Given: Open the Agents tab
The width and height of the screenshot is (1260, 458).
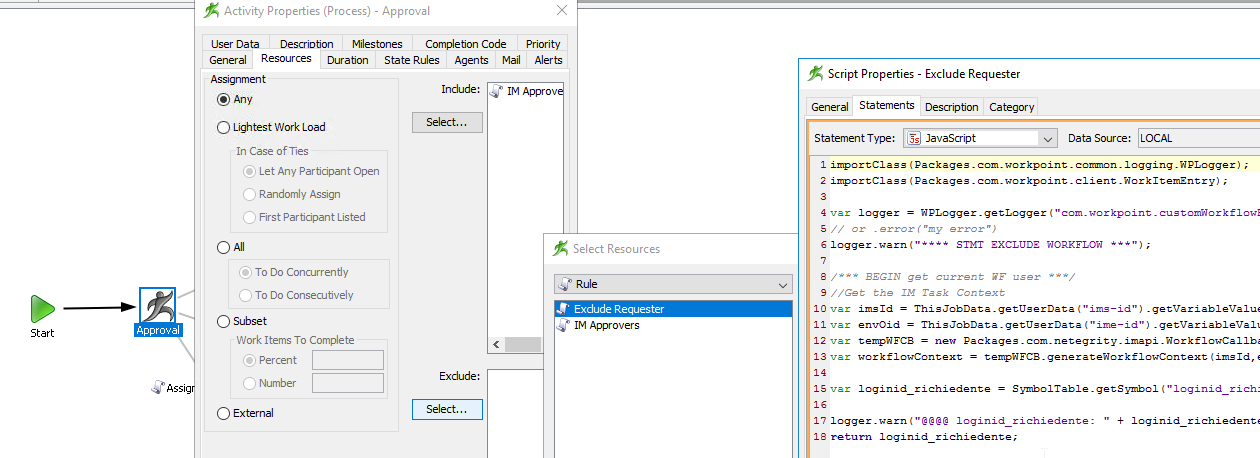Looking at the screenshot, I should [472, 60].
